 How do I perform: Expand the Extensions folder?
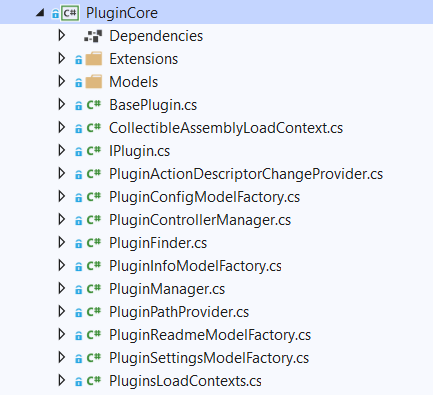point(62,58)
